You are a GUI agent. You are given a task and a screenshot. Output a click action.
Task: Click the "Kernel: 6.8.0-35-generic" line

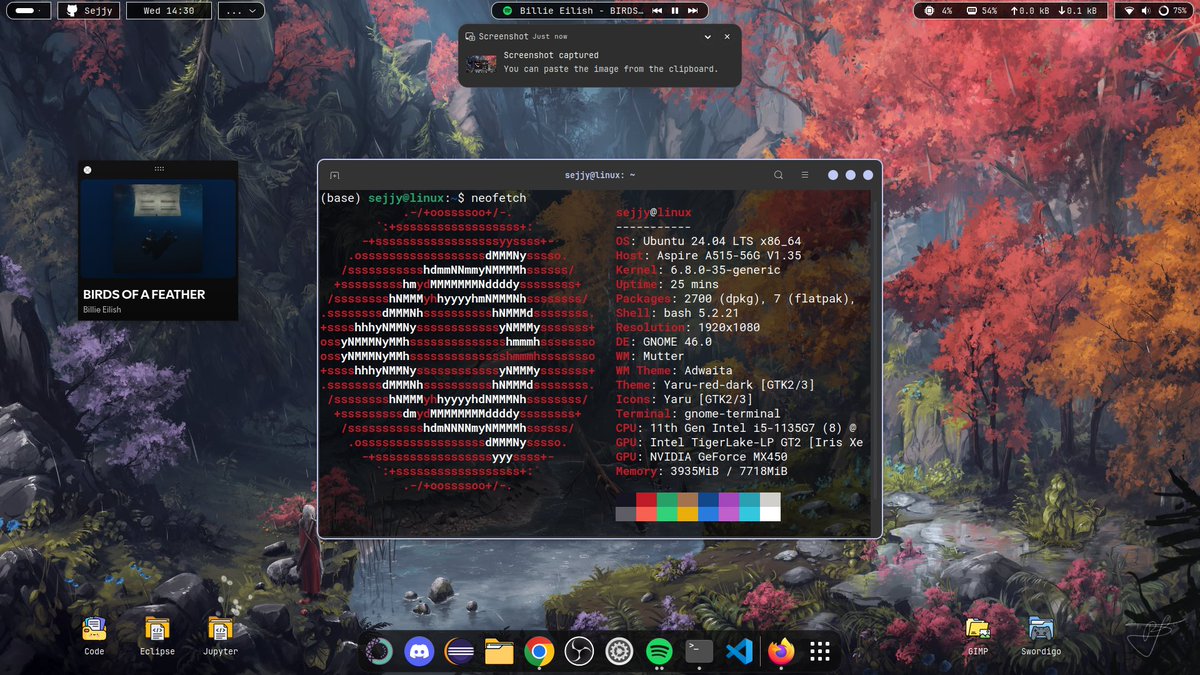click(x=698, y=270)
